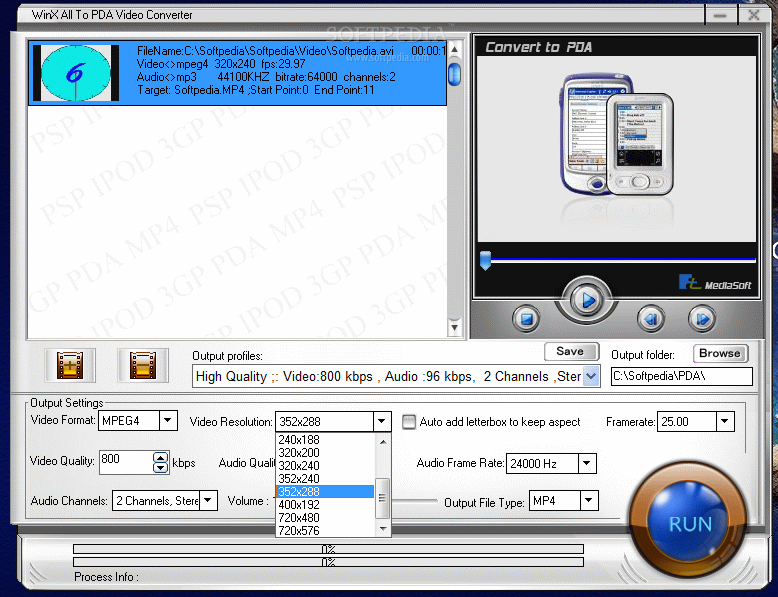Choose 720x480 resolution from the list
Screen dimensions: 778x597
(325, 518)
